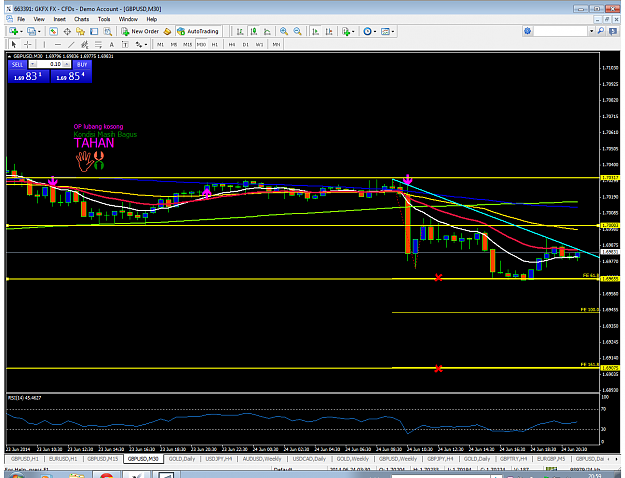Open the chat notification icon
This screenshot has height=478, width=625.
pos(613,31)
